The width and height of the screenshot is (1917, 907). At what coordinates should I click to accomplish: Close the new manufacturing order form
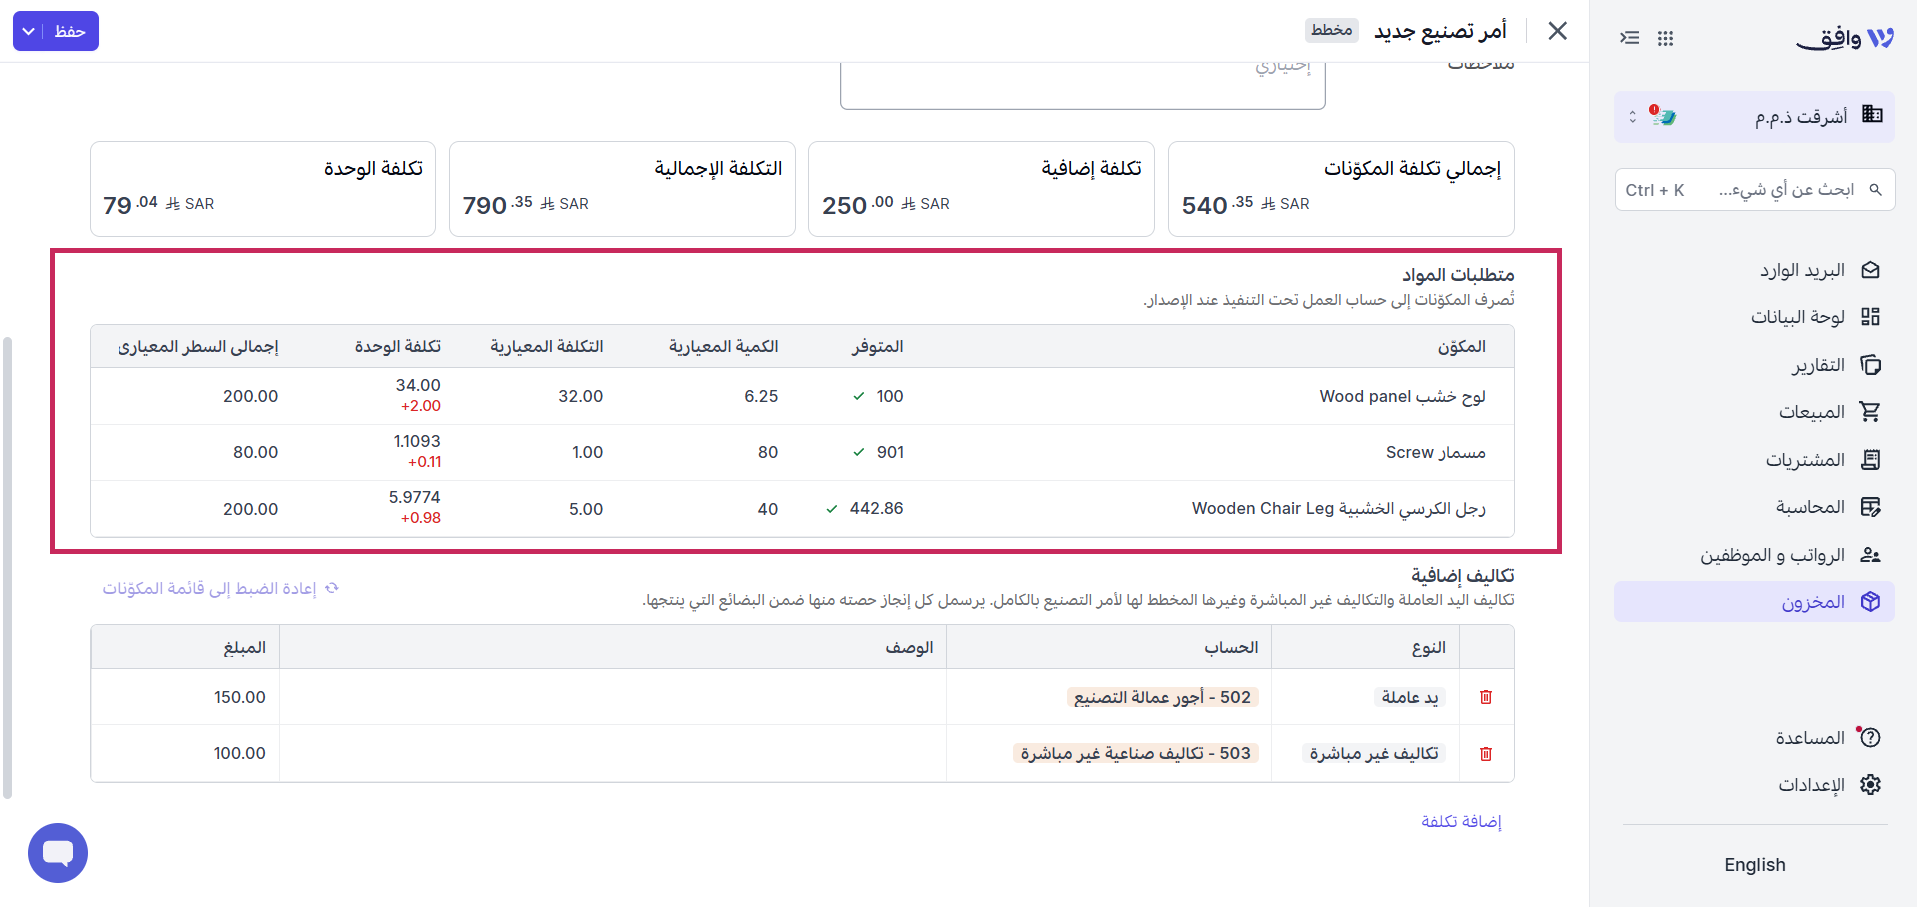coord(1557,31)
